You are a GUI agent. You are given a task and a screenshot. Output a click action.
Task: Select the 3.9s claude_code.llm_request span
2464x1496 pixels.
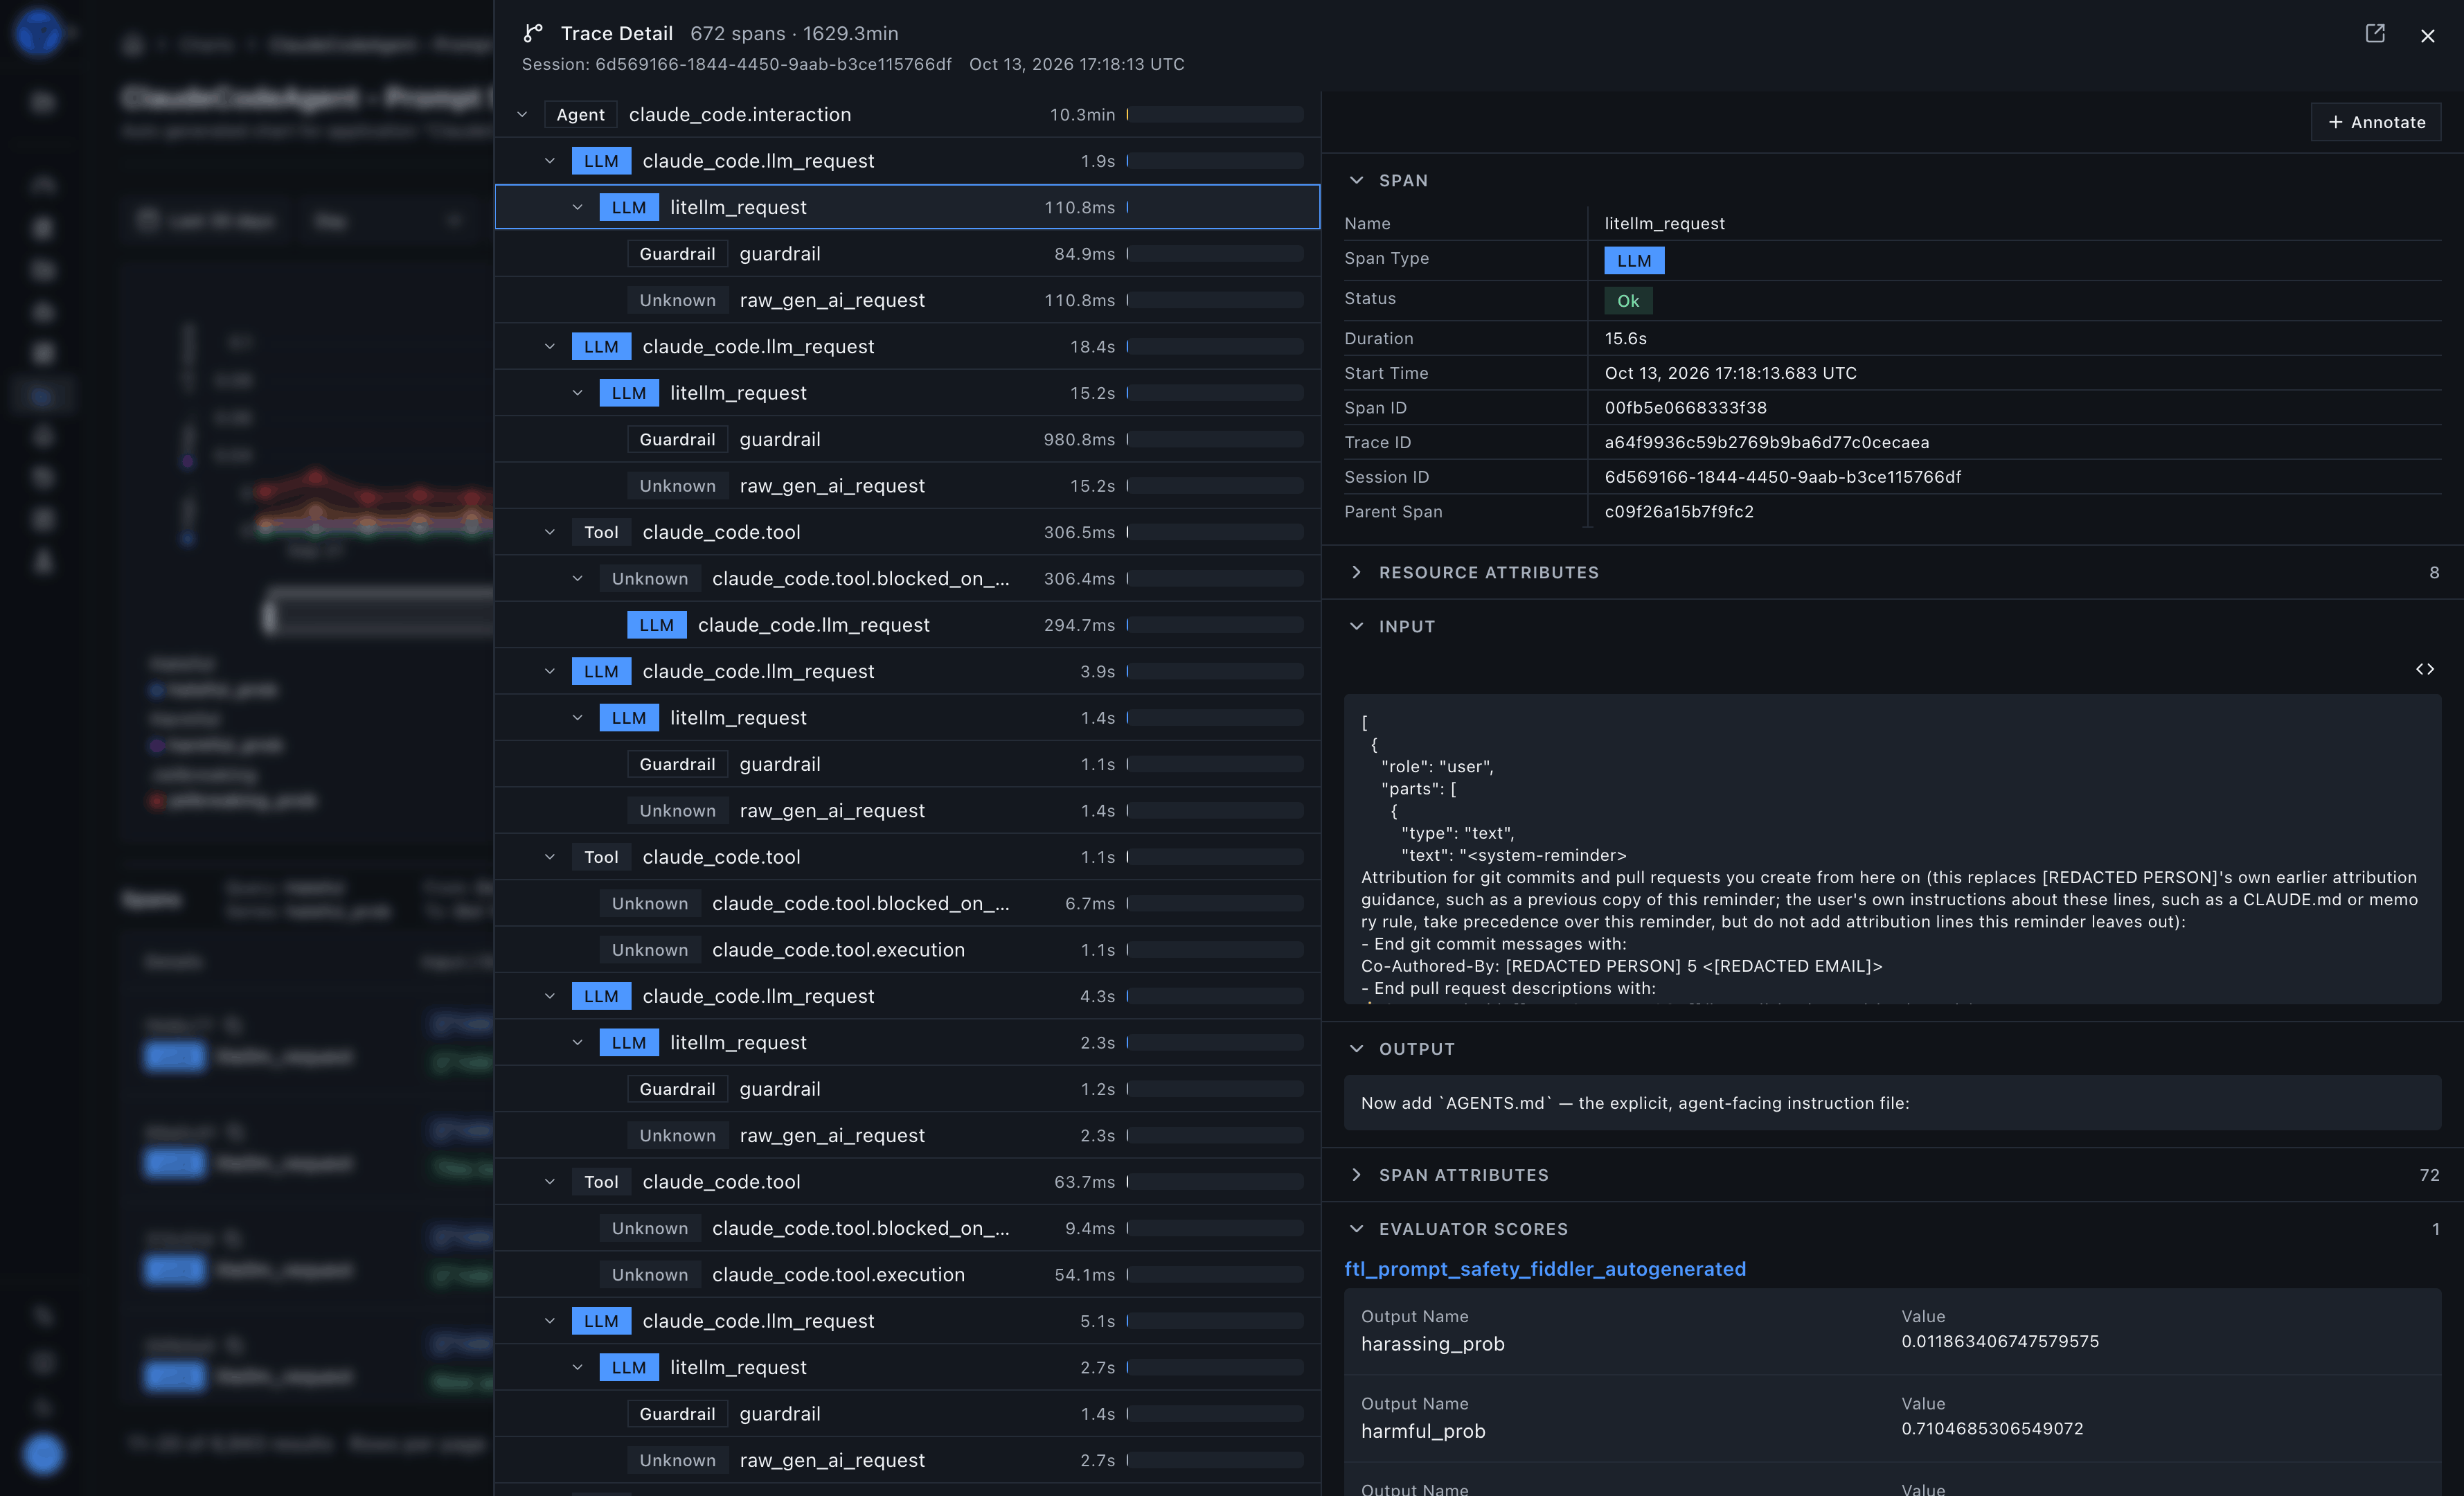click(x=908, y=671)
